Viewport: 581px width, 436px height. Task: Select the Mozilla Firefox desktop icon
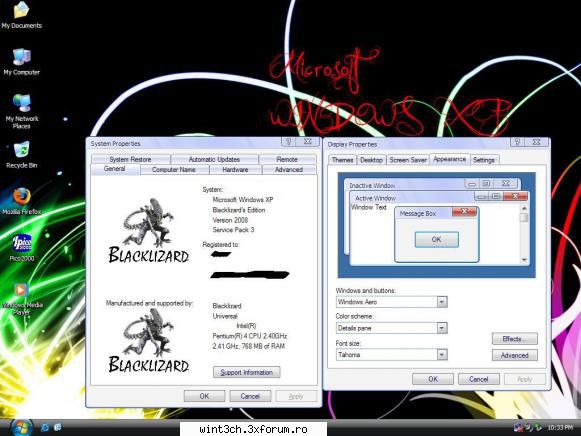tap(21, 202)
